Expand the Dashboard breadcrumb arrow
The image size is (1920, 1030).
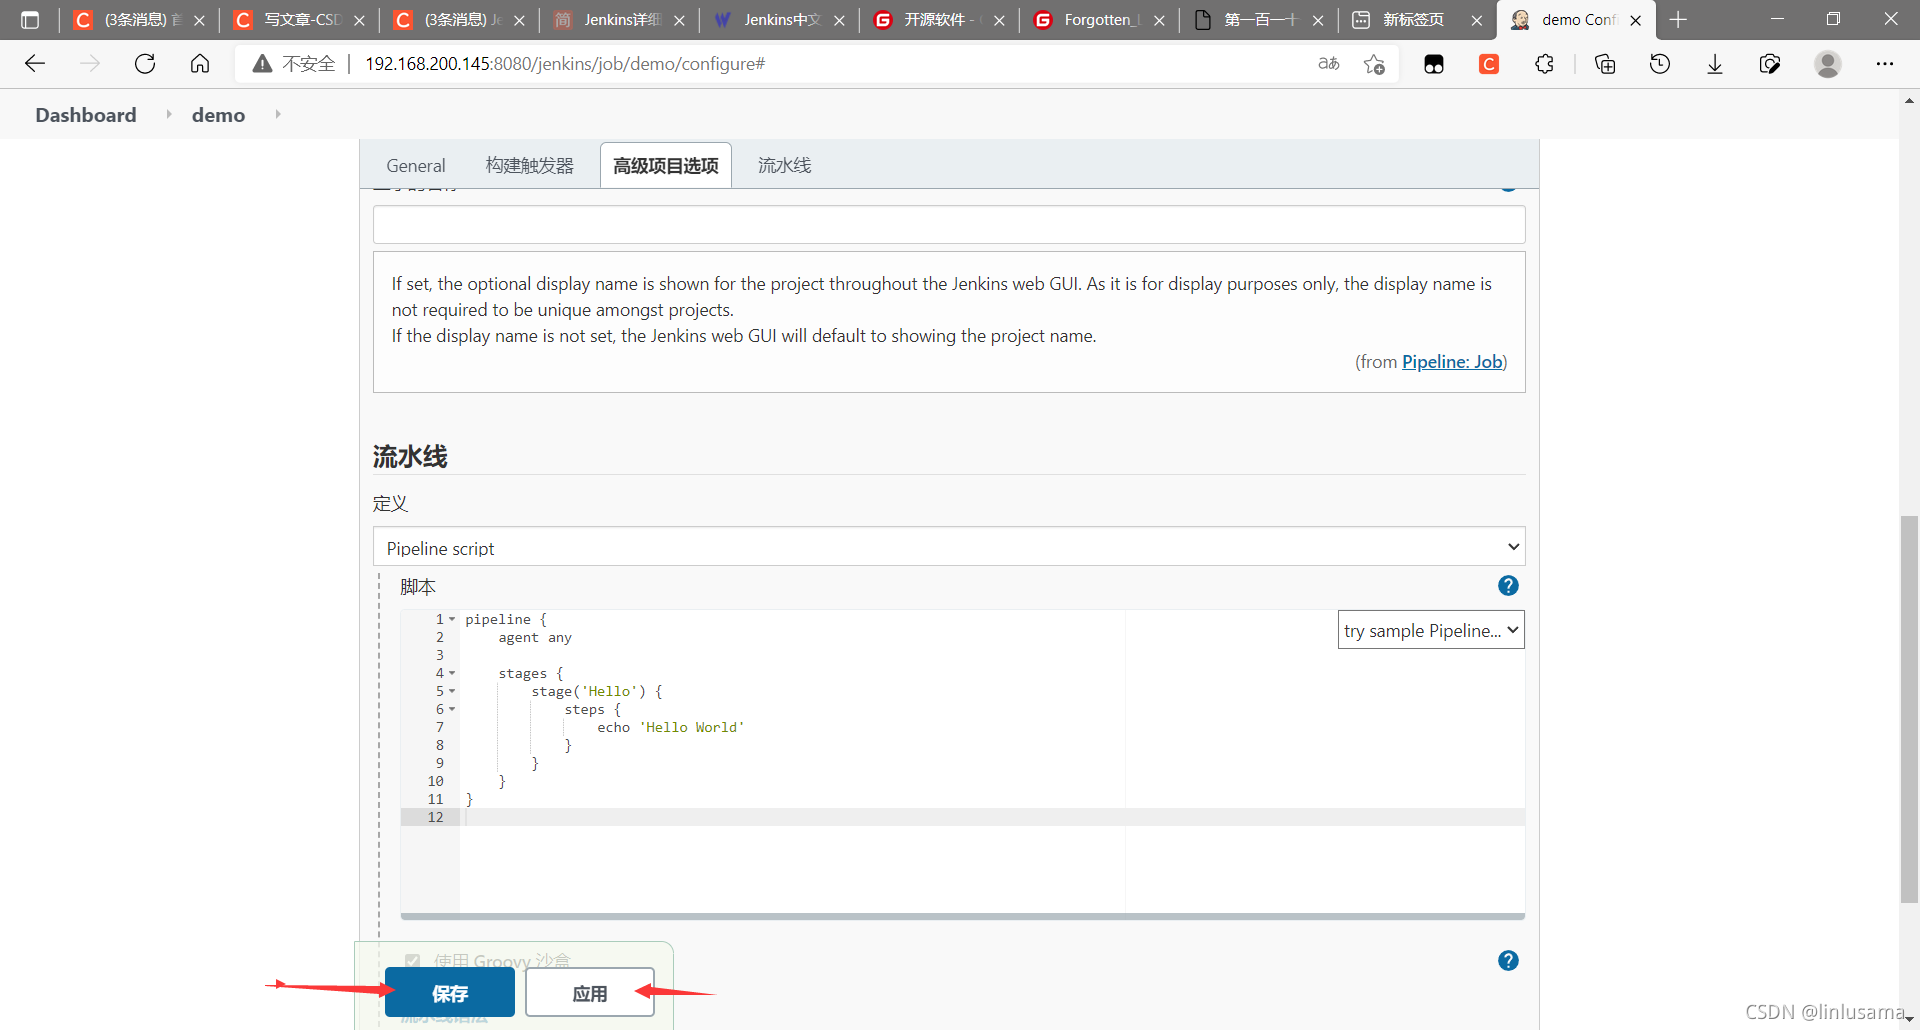[168, 115]
